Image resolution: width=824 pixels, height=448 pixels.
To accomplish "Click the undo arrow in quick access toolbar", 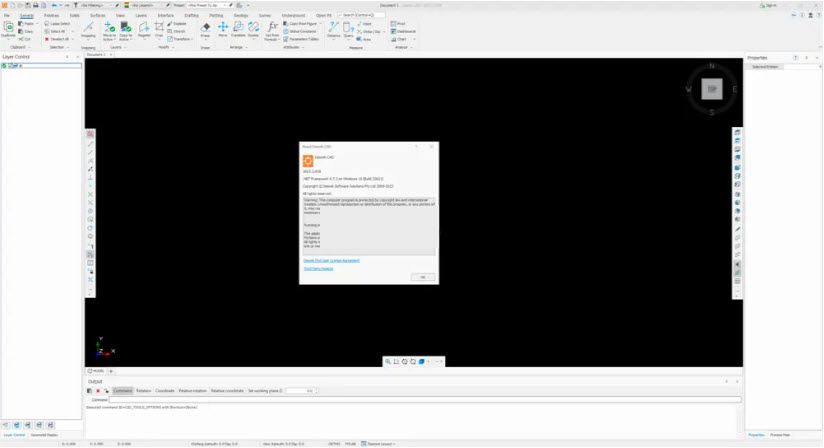I will tap(54, 5).
